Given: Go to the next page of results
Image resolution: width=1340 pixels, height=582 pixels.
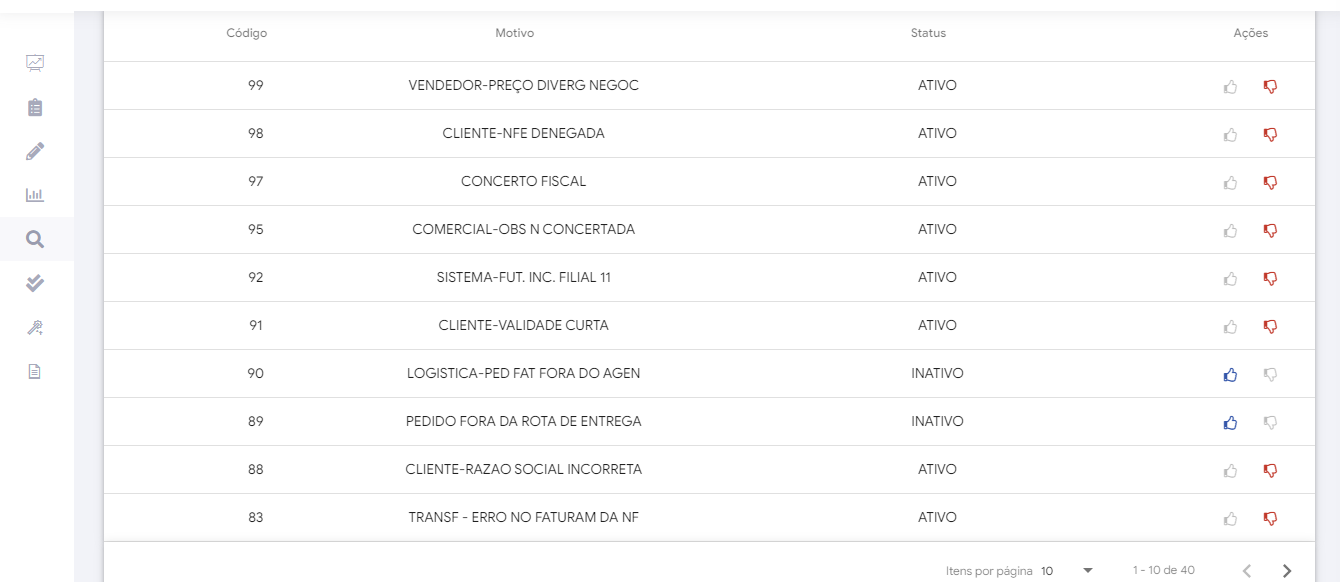Looking at the screenshot, I should tap(1287, 571).
